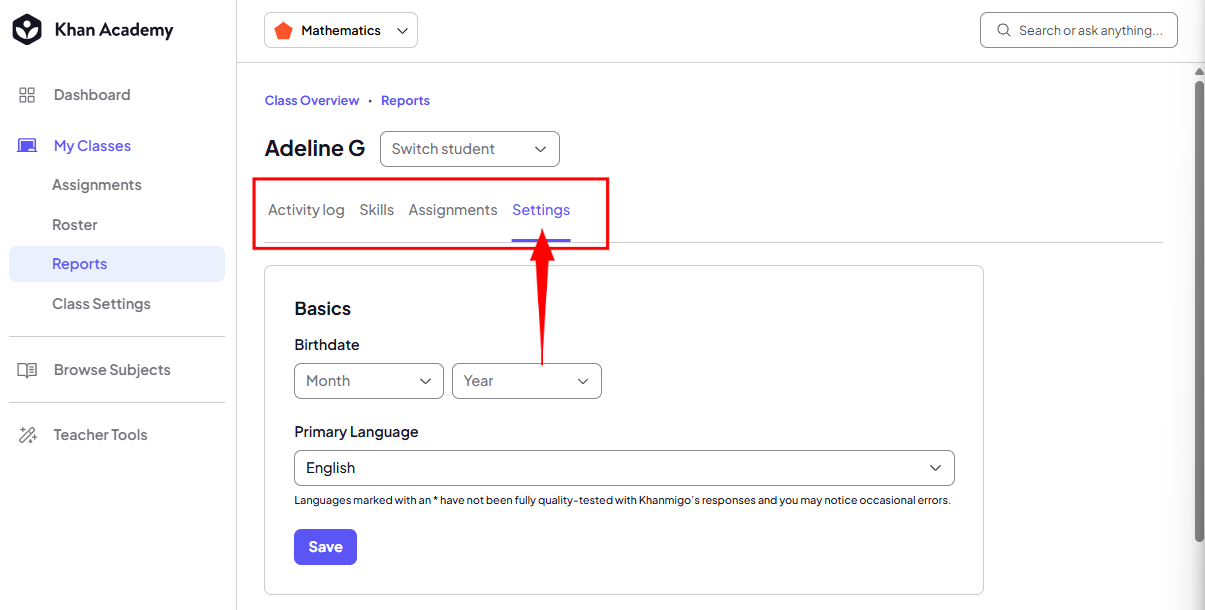
Task: Go to Dashboard in the sidebar
Action: [92, 95]
